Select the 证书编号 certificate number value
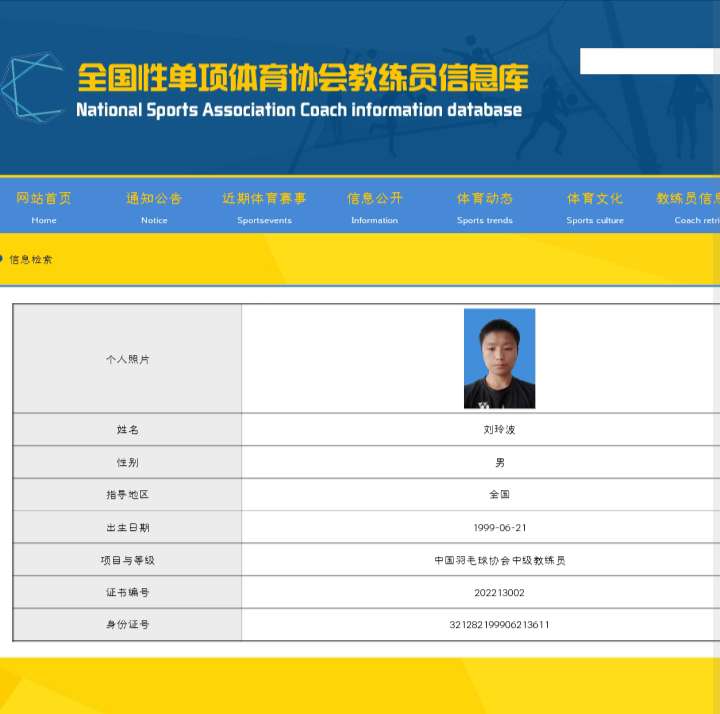This screenshot has width=720, height=714. (x=499, y=592)
